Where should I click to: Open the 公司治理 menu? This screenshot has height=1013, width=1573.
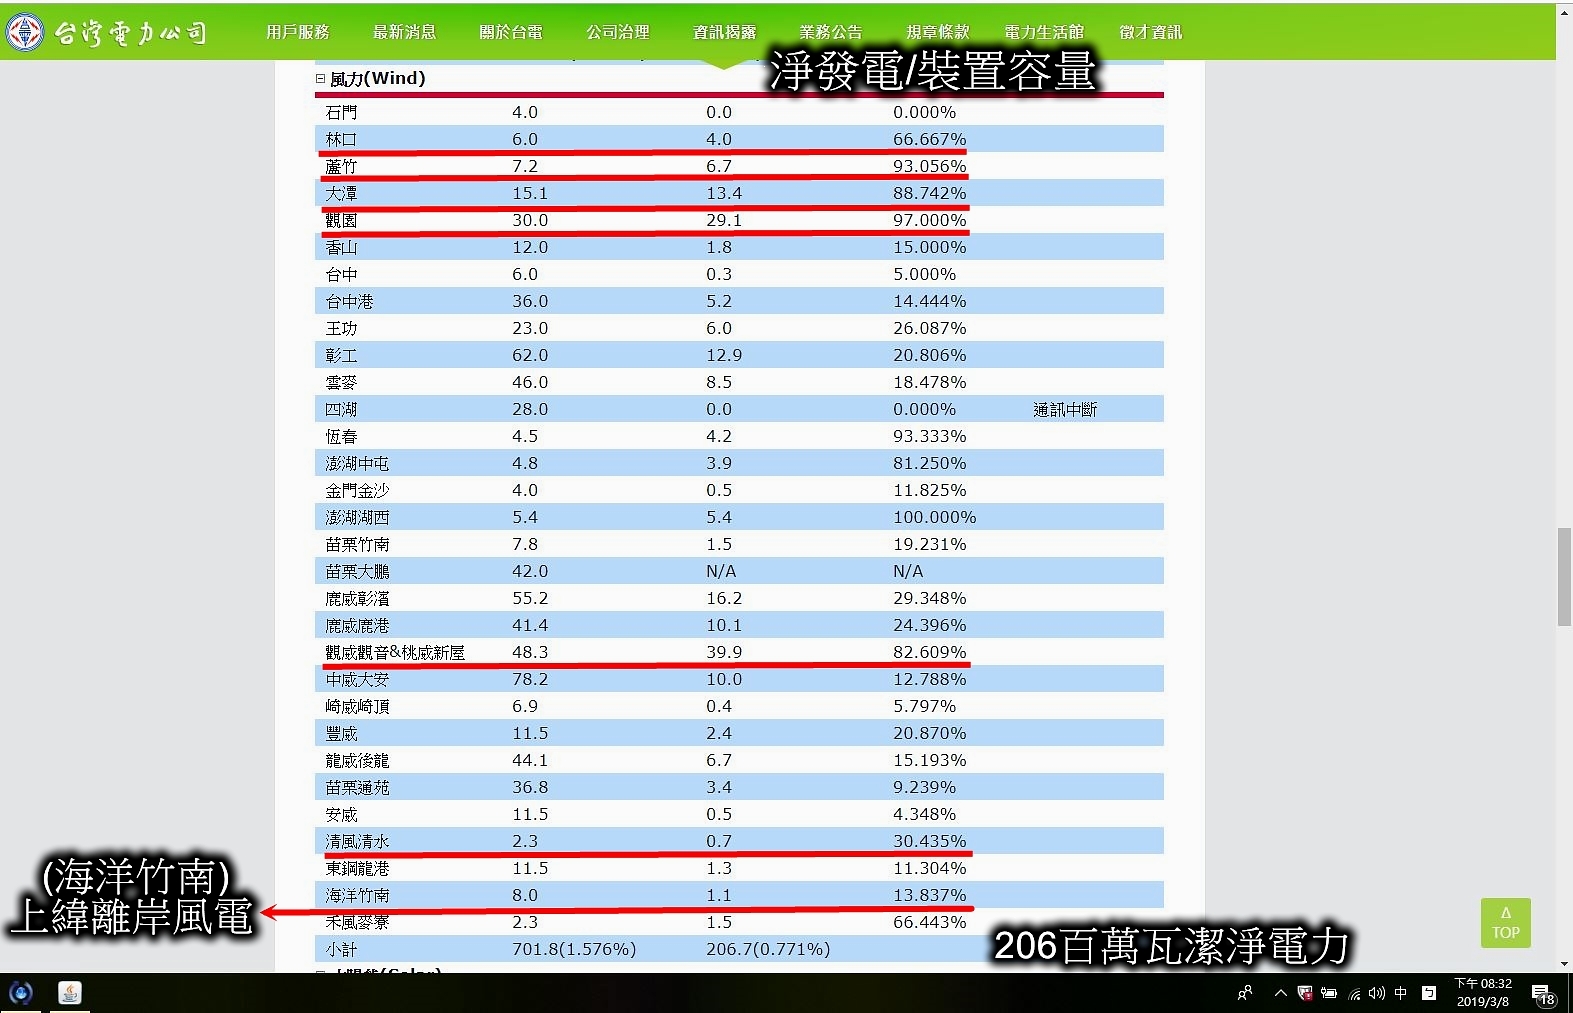point(618,32)
